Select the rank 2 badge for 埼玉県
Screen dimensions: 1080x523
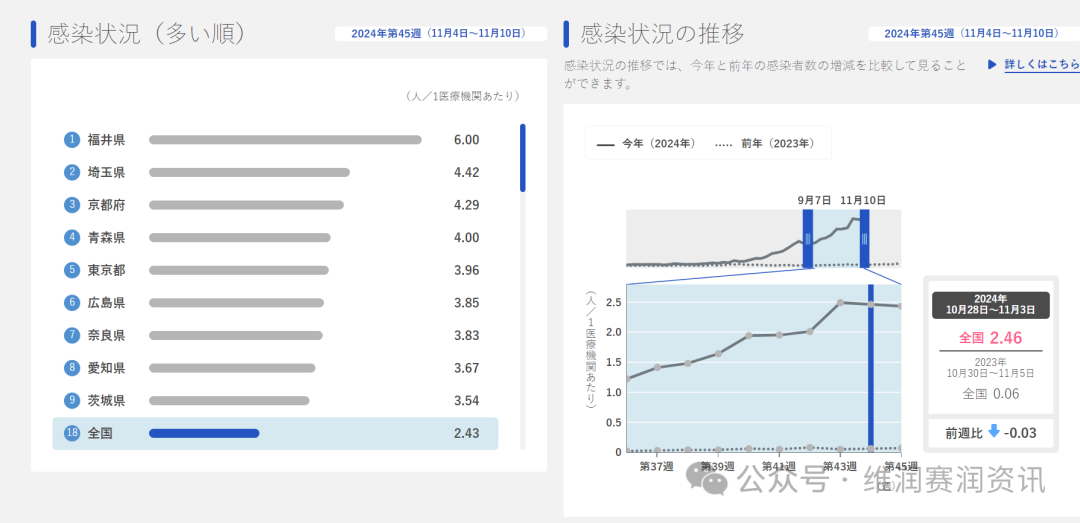coord(72,172)
